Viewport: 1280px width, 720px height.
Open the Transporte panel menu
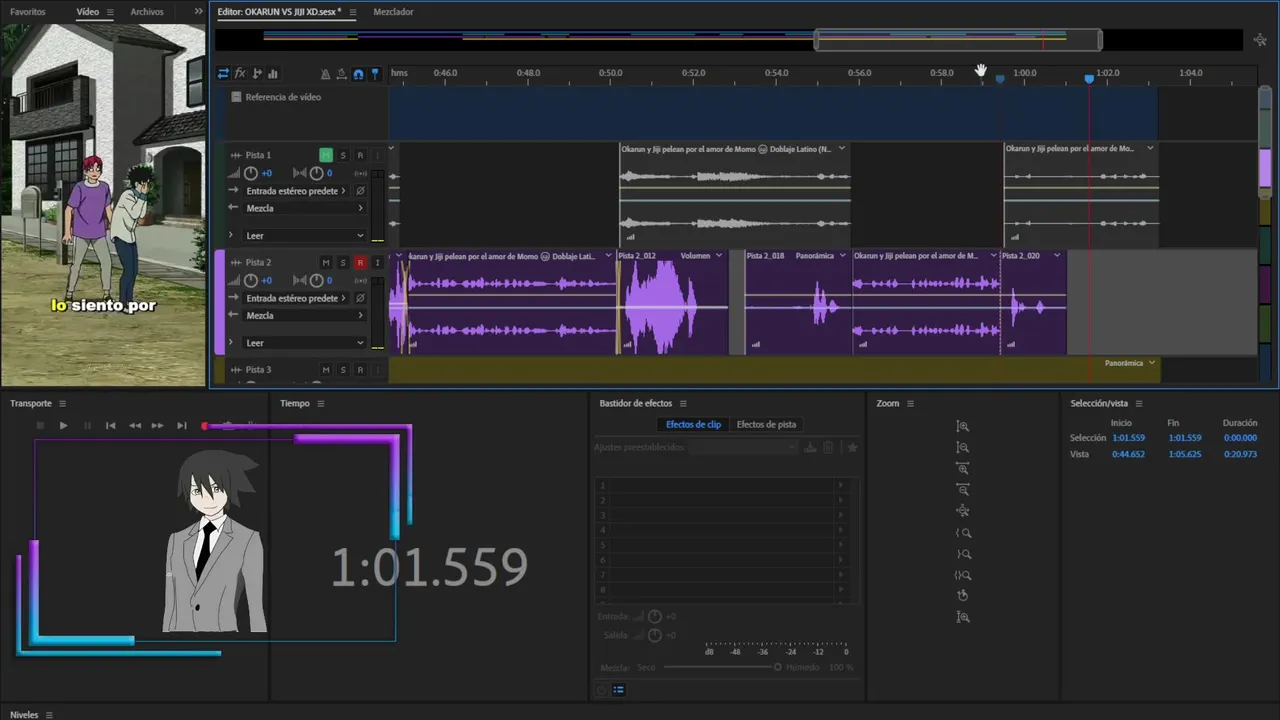62,403
